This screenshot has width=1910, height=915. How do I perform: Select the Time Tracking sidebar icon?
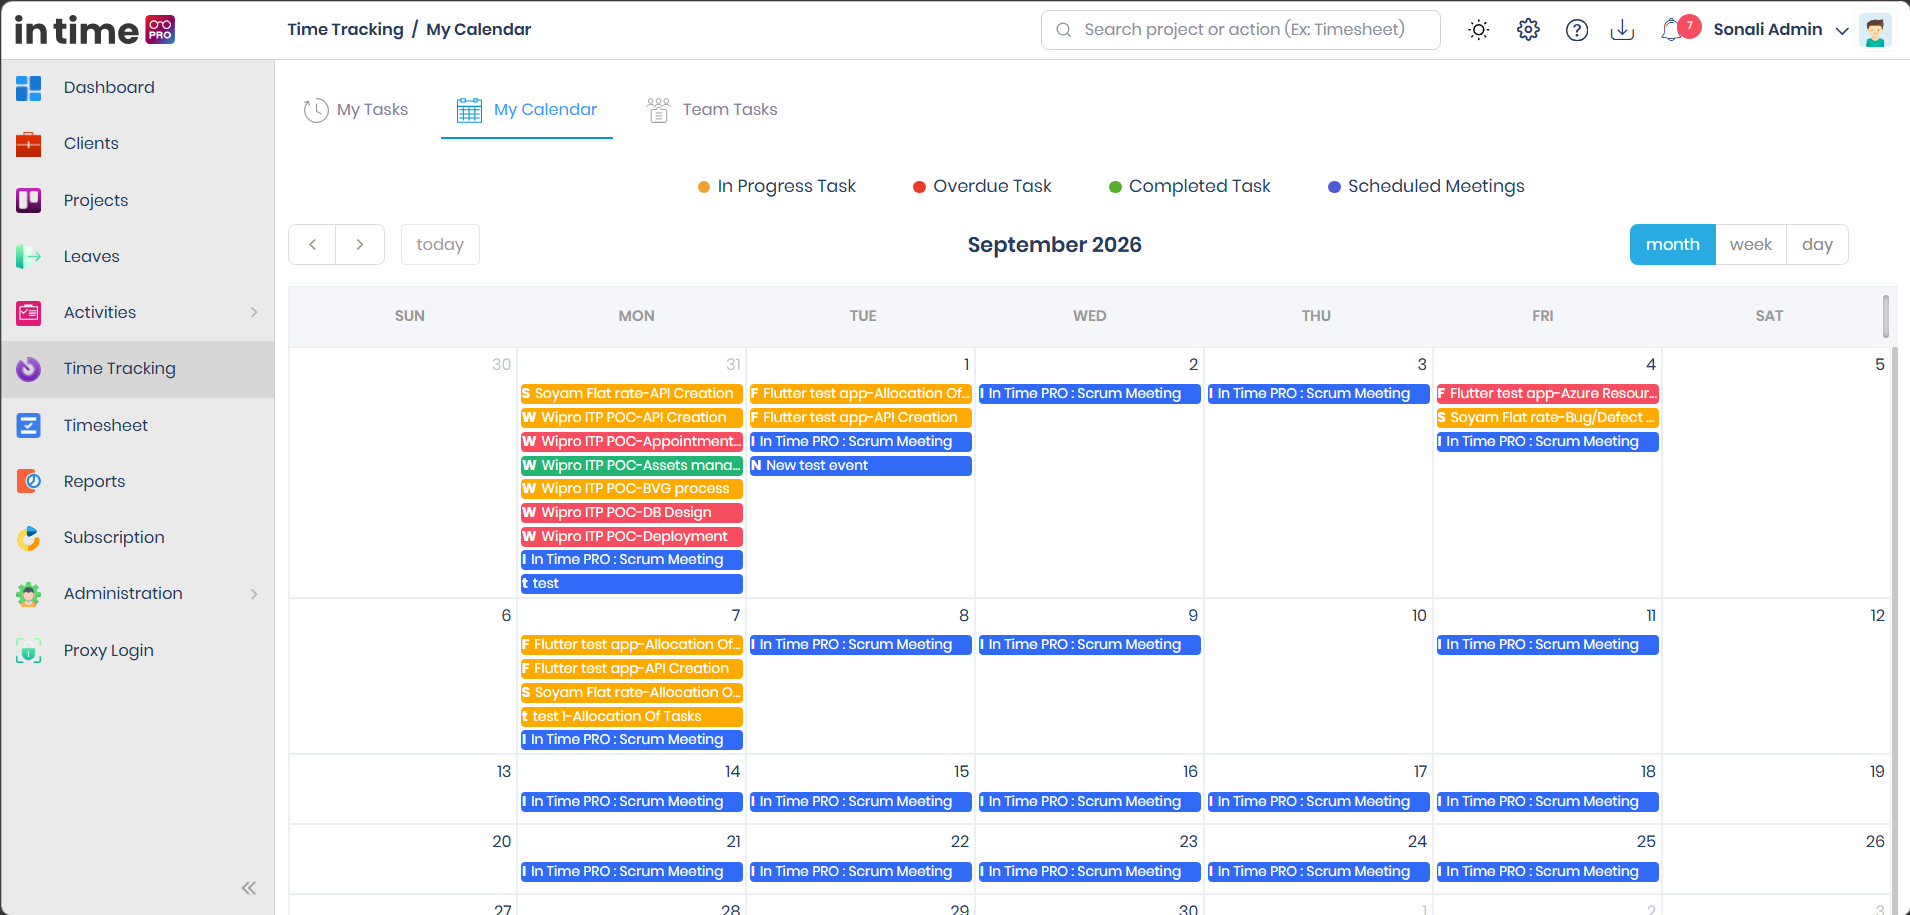pos(28,369)
